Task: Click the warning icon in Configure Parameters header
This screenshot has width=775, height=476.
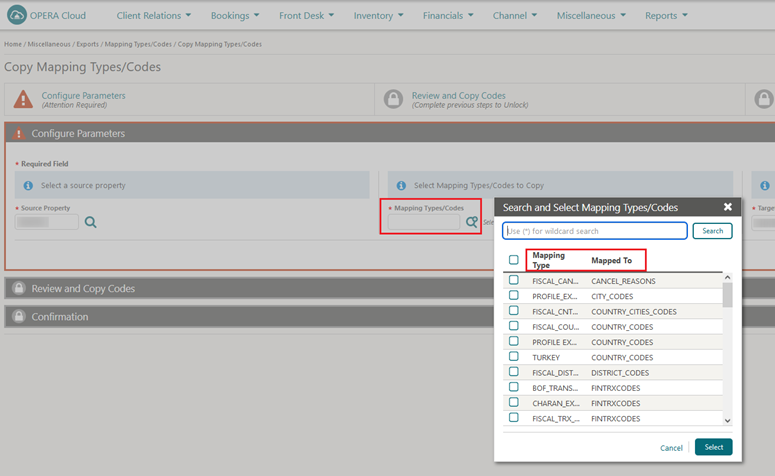Action: click(19, 133)
